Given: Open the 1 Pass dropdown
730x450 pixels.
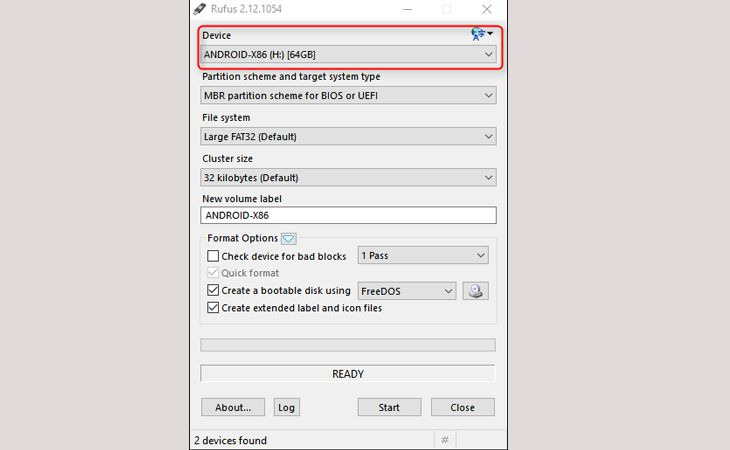Looking at the screenshot, I should tap(422, 256).
